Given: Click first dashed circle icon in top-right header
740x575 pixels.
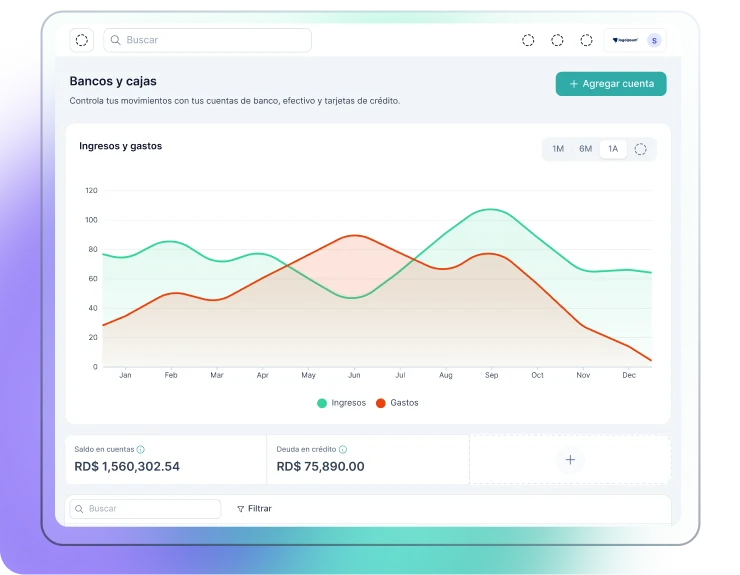Looking at the screenshot, I should (x=528, y=40).
